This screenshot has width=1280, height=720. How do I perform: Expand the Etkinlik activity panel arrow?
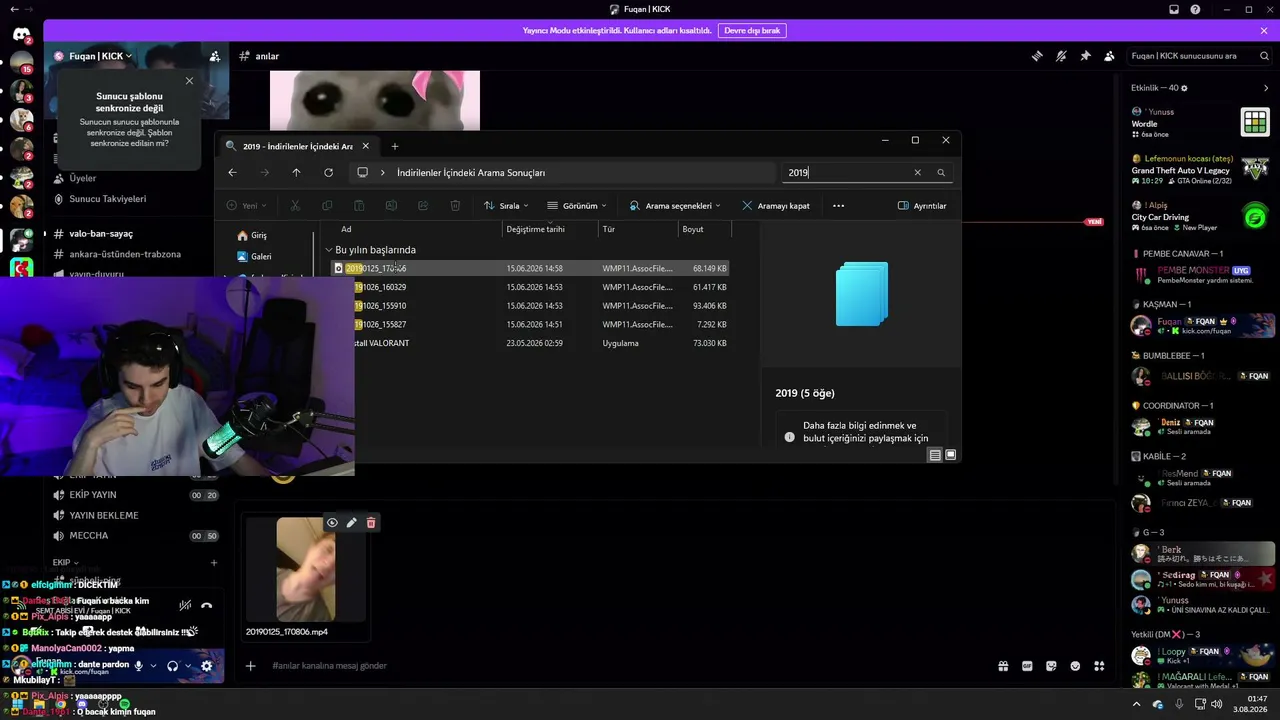1266,88
